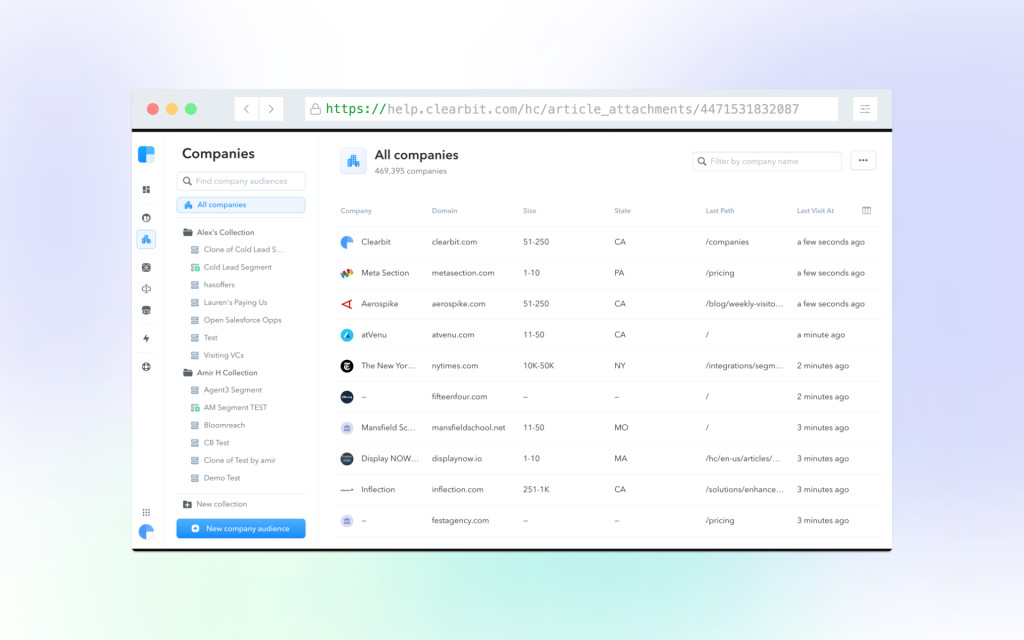Click the atVenu company logo
Viewport: 1024px width, 640px height.
[x=347, y=335]
